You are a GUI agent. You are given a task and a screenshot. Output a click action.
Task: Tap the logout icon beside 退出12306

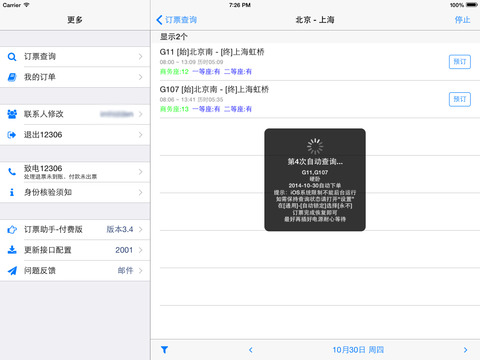(x=12, y=135)
